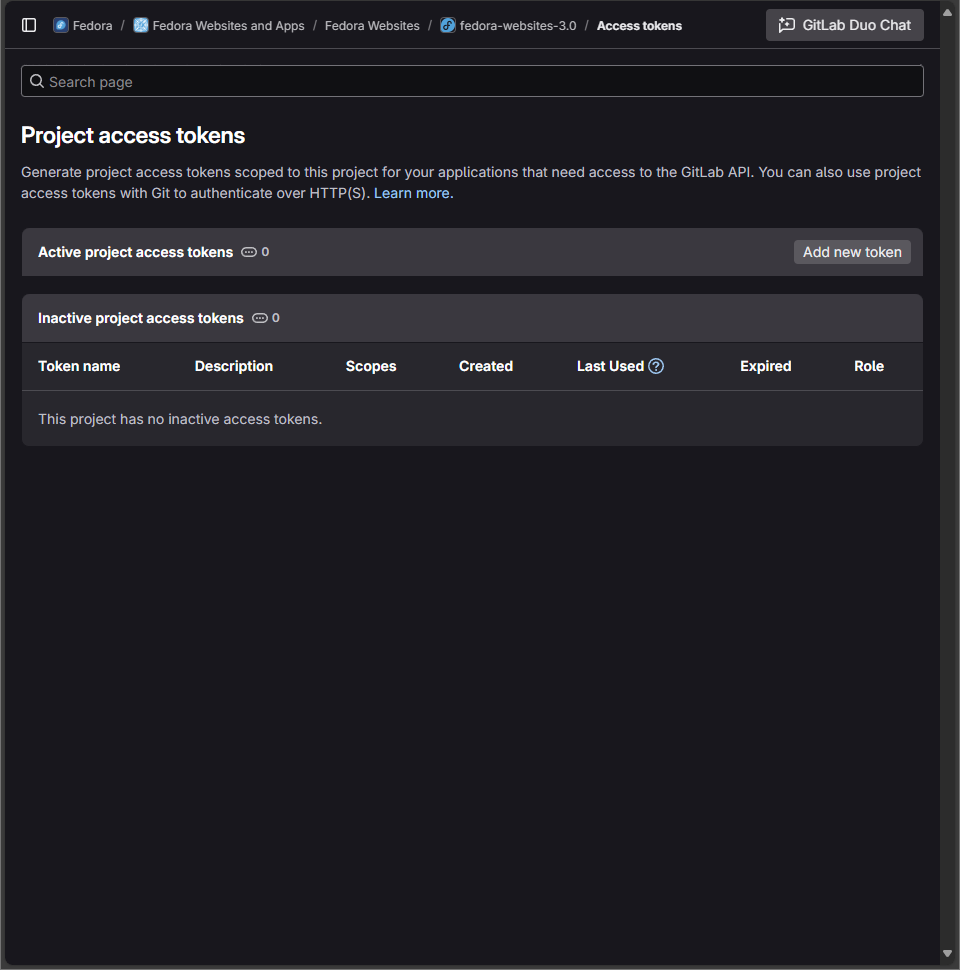Click the fedora-websites-3.0 project avatar icon

447,25
